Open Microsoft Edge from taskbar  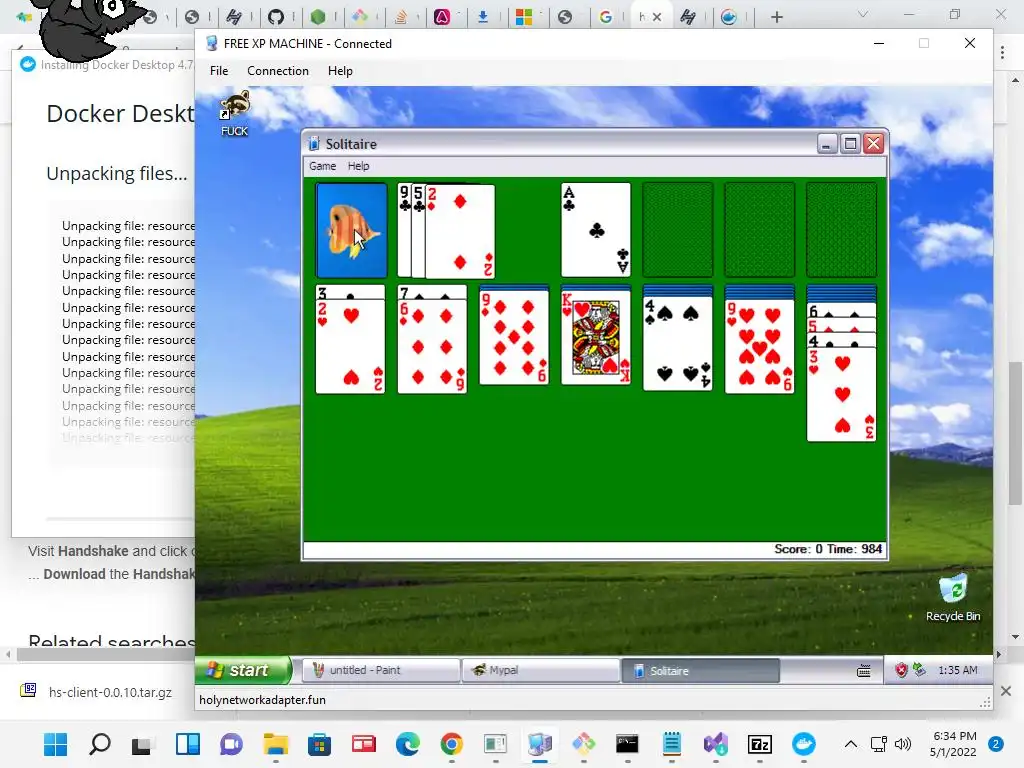pyautogui.click(x=408, y=744)
